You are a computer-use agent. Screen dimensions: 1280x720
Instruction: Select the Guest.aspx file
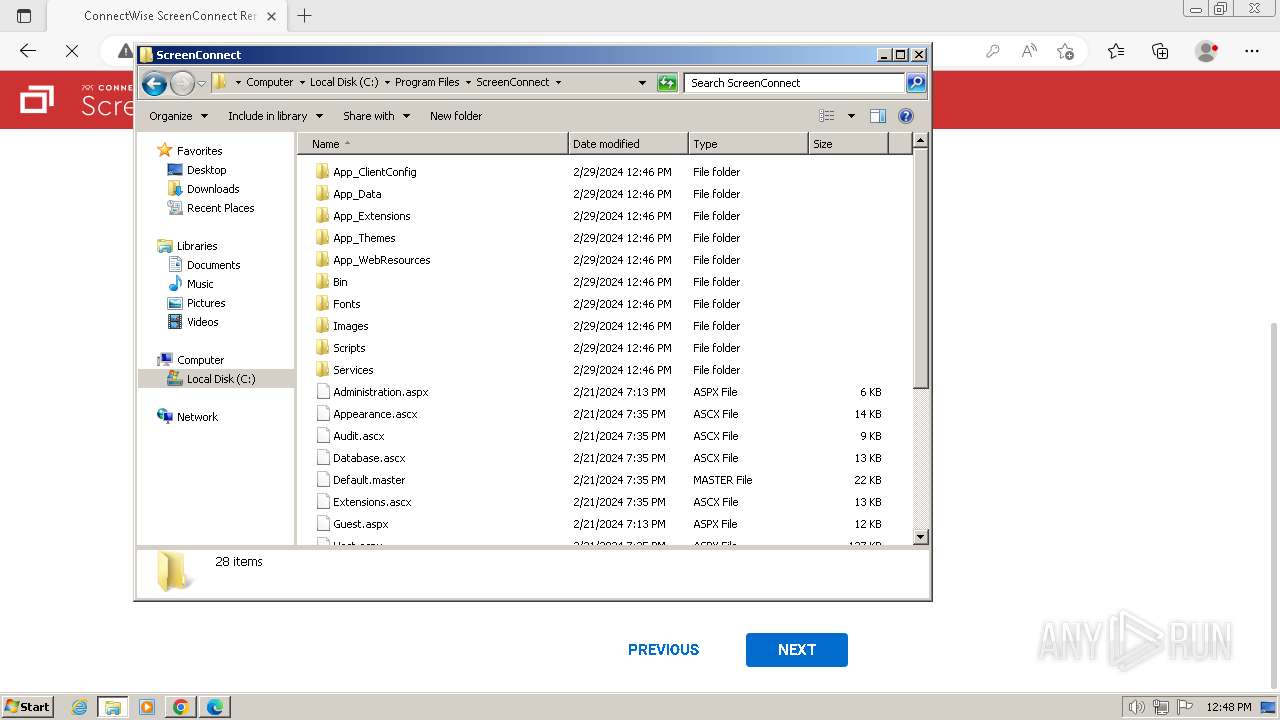(x=360, y=524)
